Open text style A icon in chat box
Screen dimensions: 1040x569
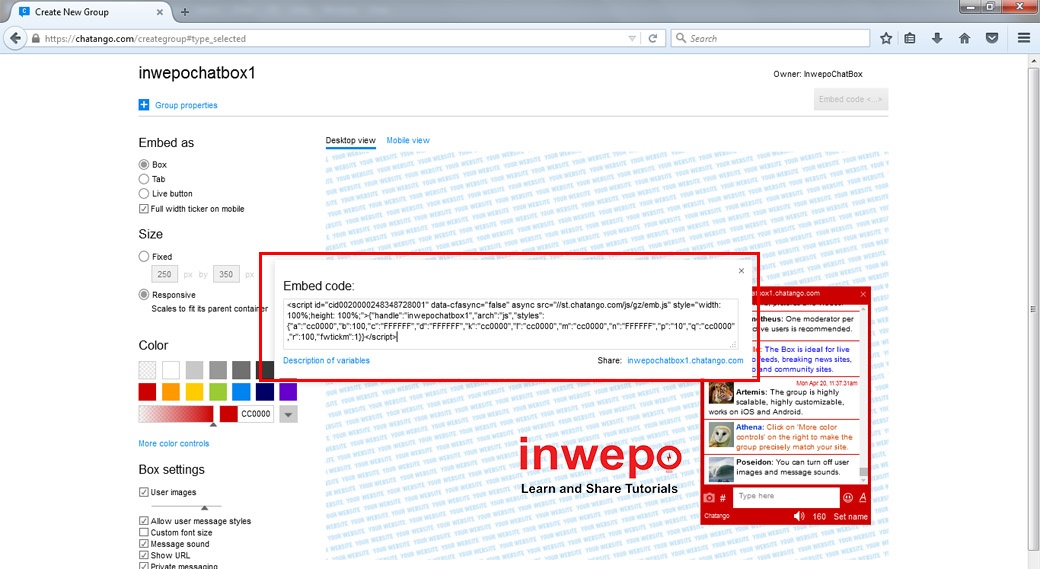click(x=863, y=497)
